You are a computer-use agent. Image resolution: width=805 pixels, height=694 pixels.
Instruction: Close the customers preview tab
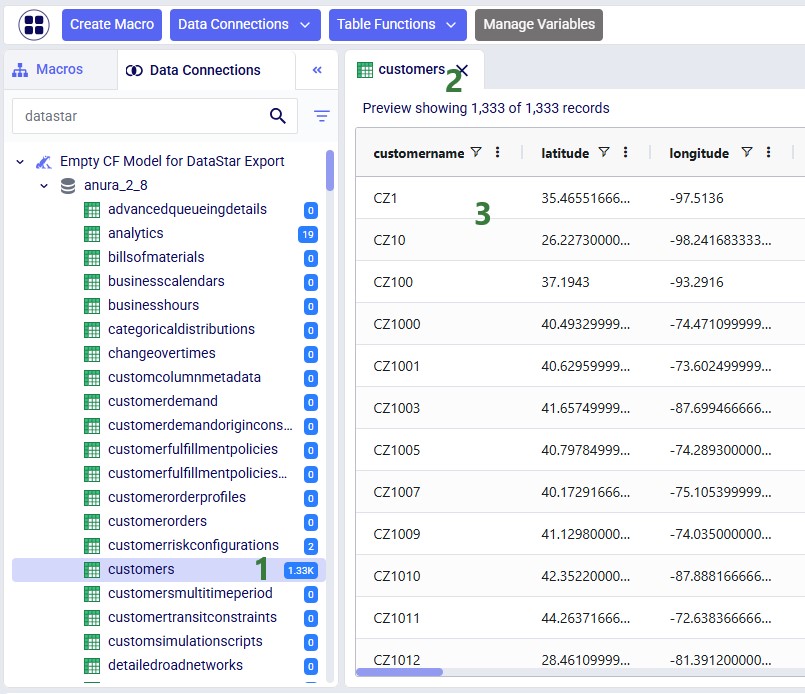[463, 70]
